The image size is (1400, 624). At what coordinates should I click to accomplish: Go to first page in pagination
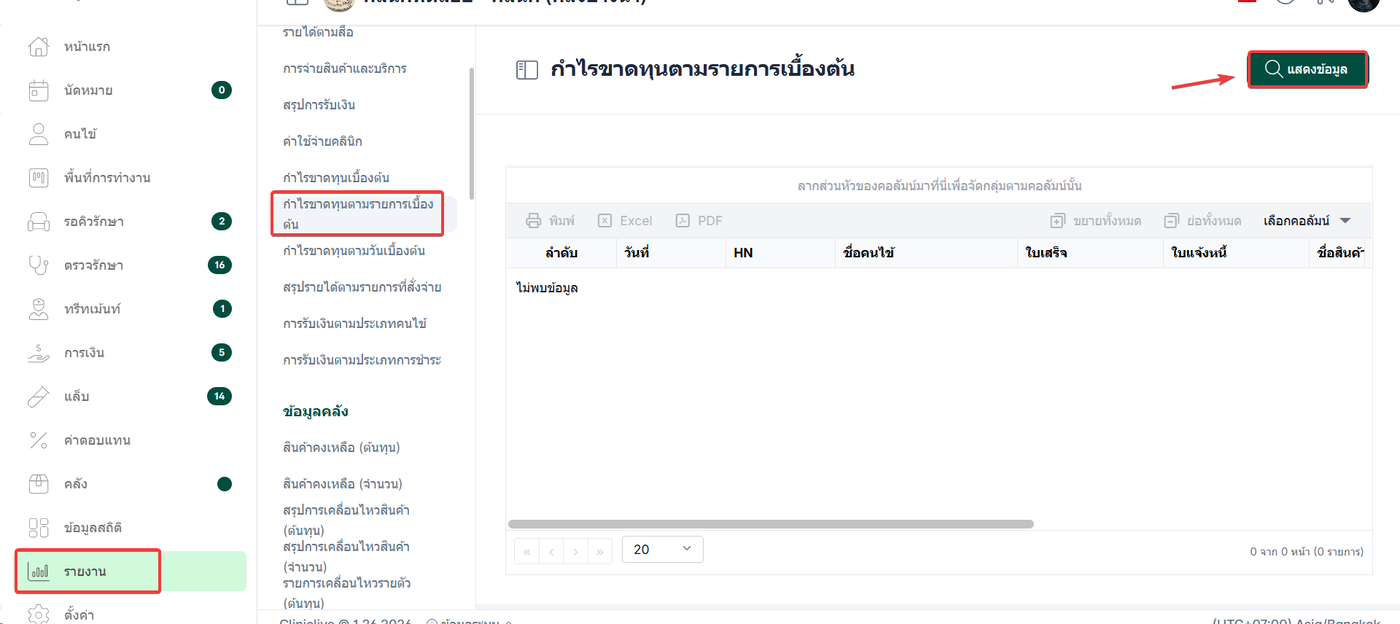(527, 551)
